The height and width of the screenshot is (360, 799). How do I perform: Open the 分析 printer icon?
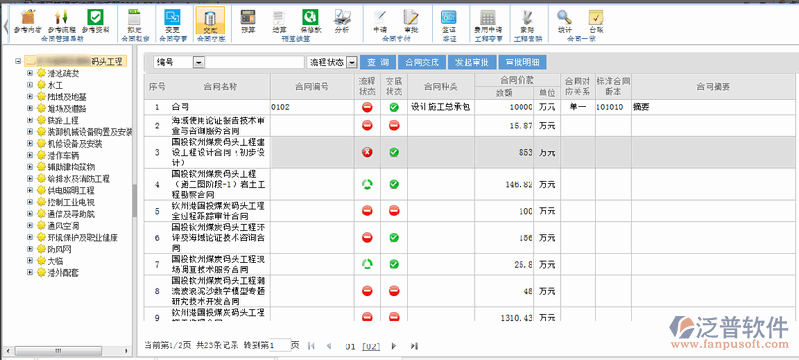pos(342,18)
